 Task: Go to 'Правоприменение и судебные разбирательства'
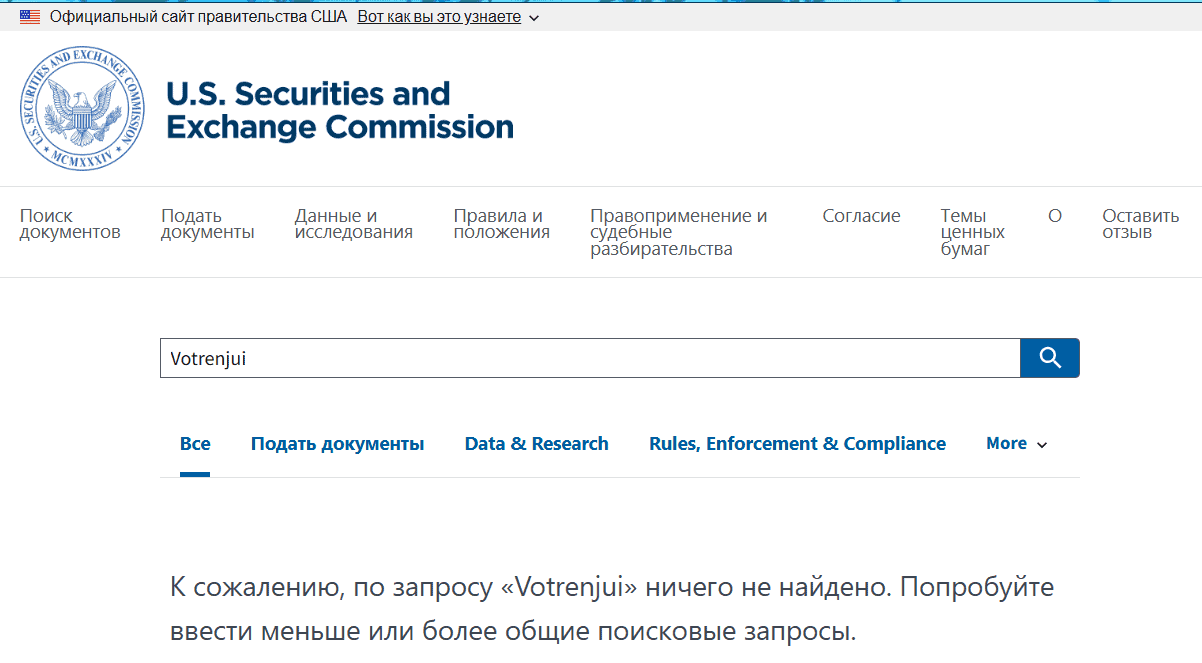(679, 232)
